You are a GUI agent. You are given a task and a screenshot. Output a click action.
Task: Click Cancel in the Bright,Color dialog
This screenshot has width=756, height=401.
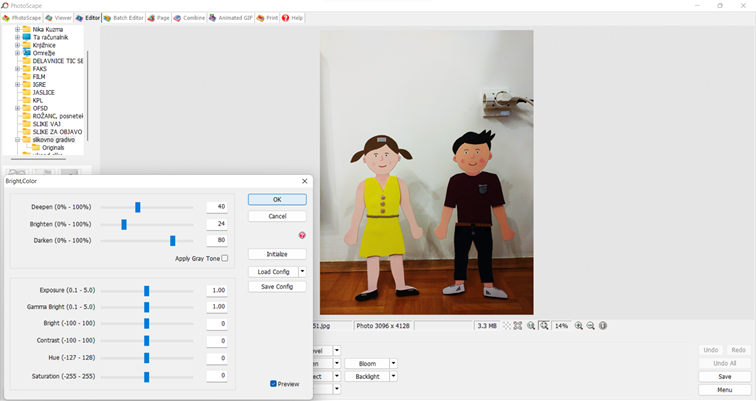[277, 216]
